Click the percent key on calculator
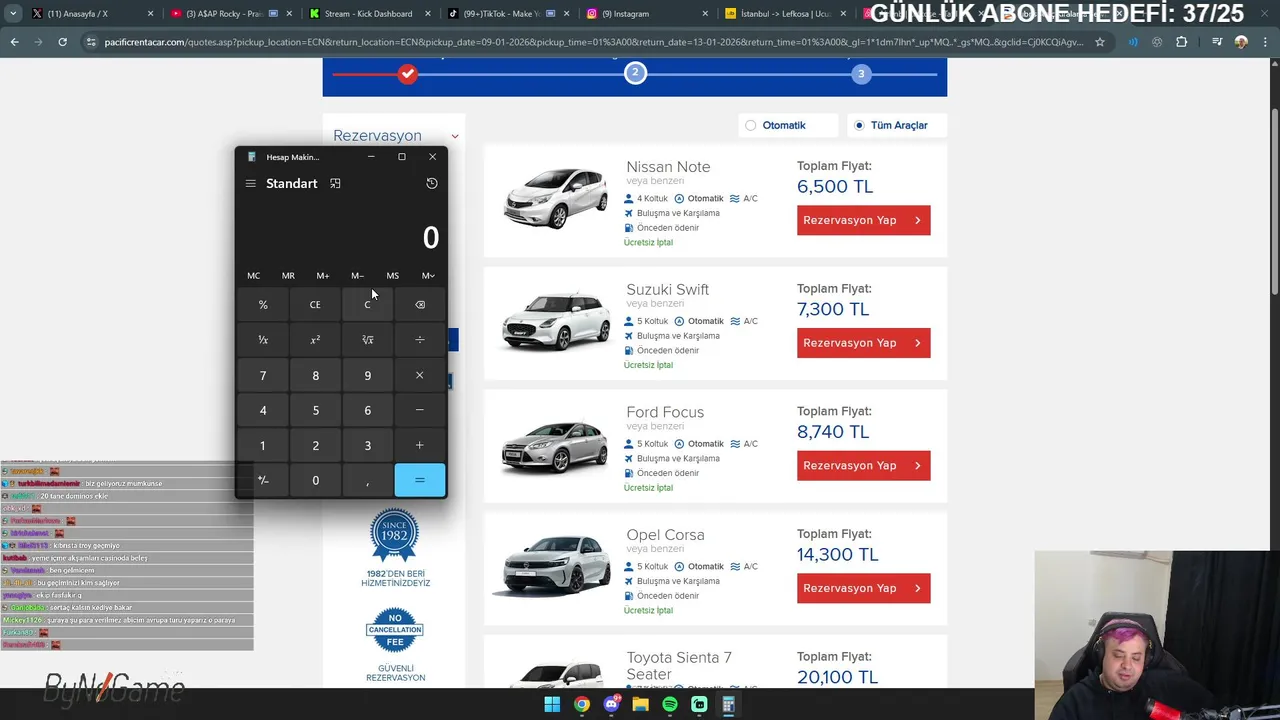 (x=263, y=305)
